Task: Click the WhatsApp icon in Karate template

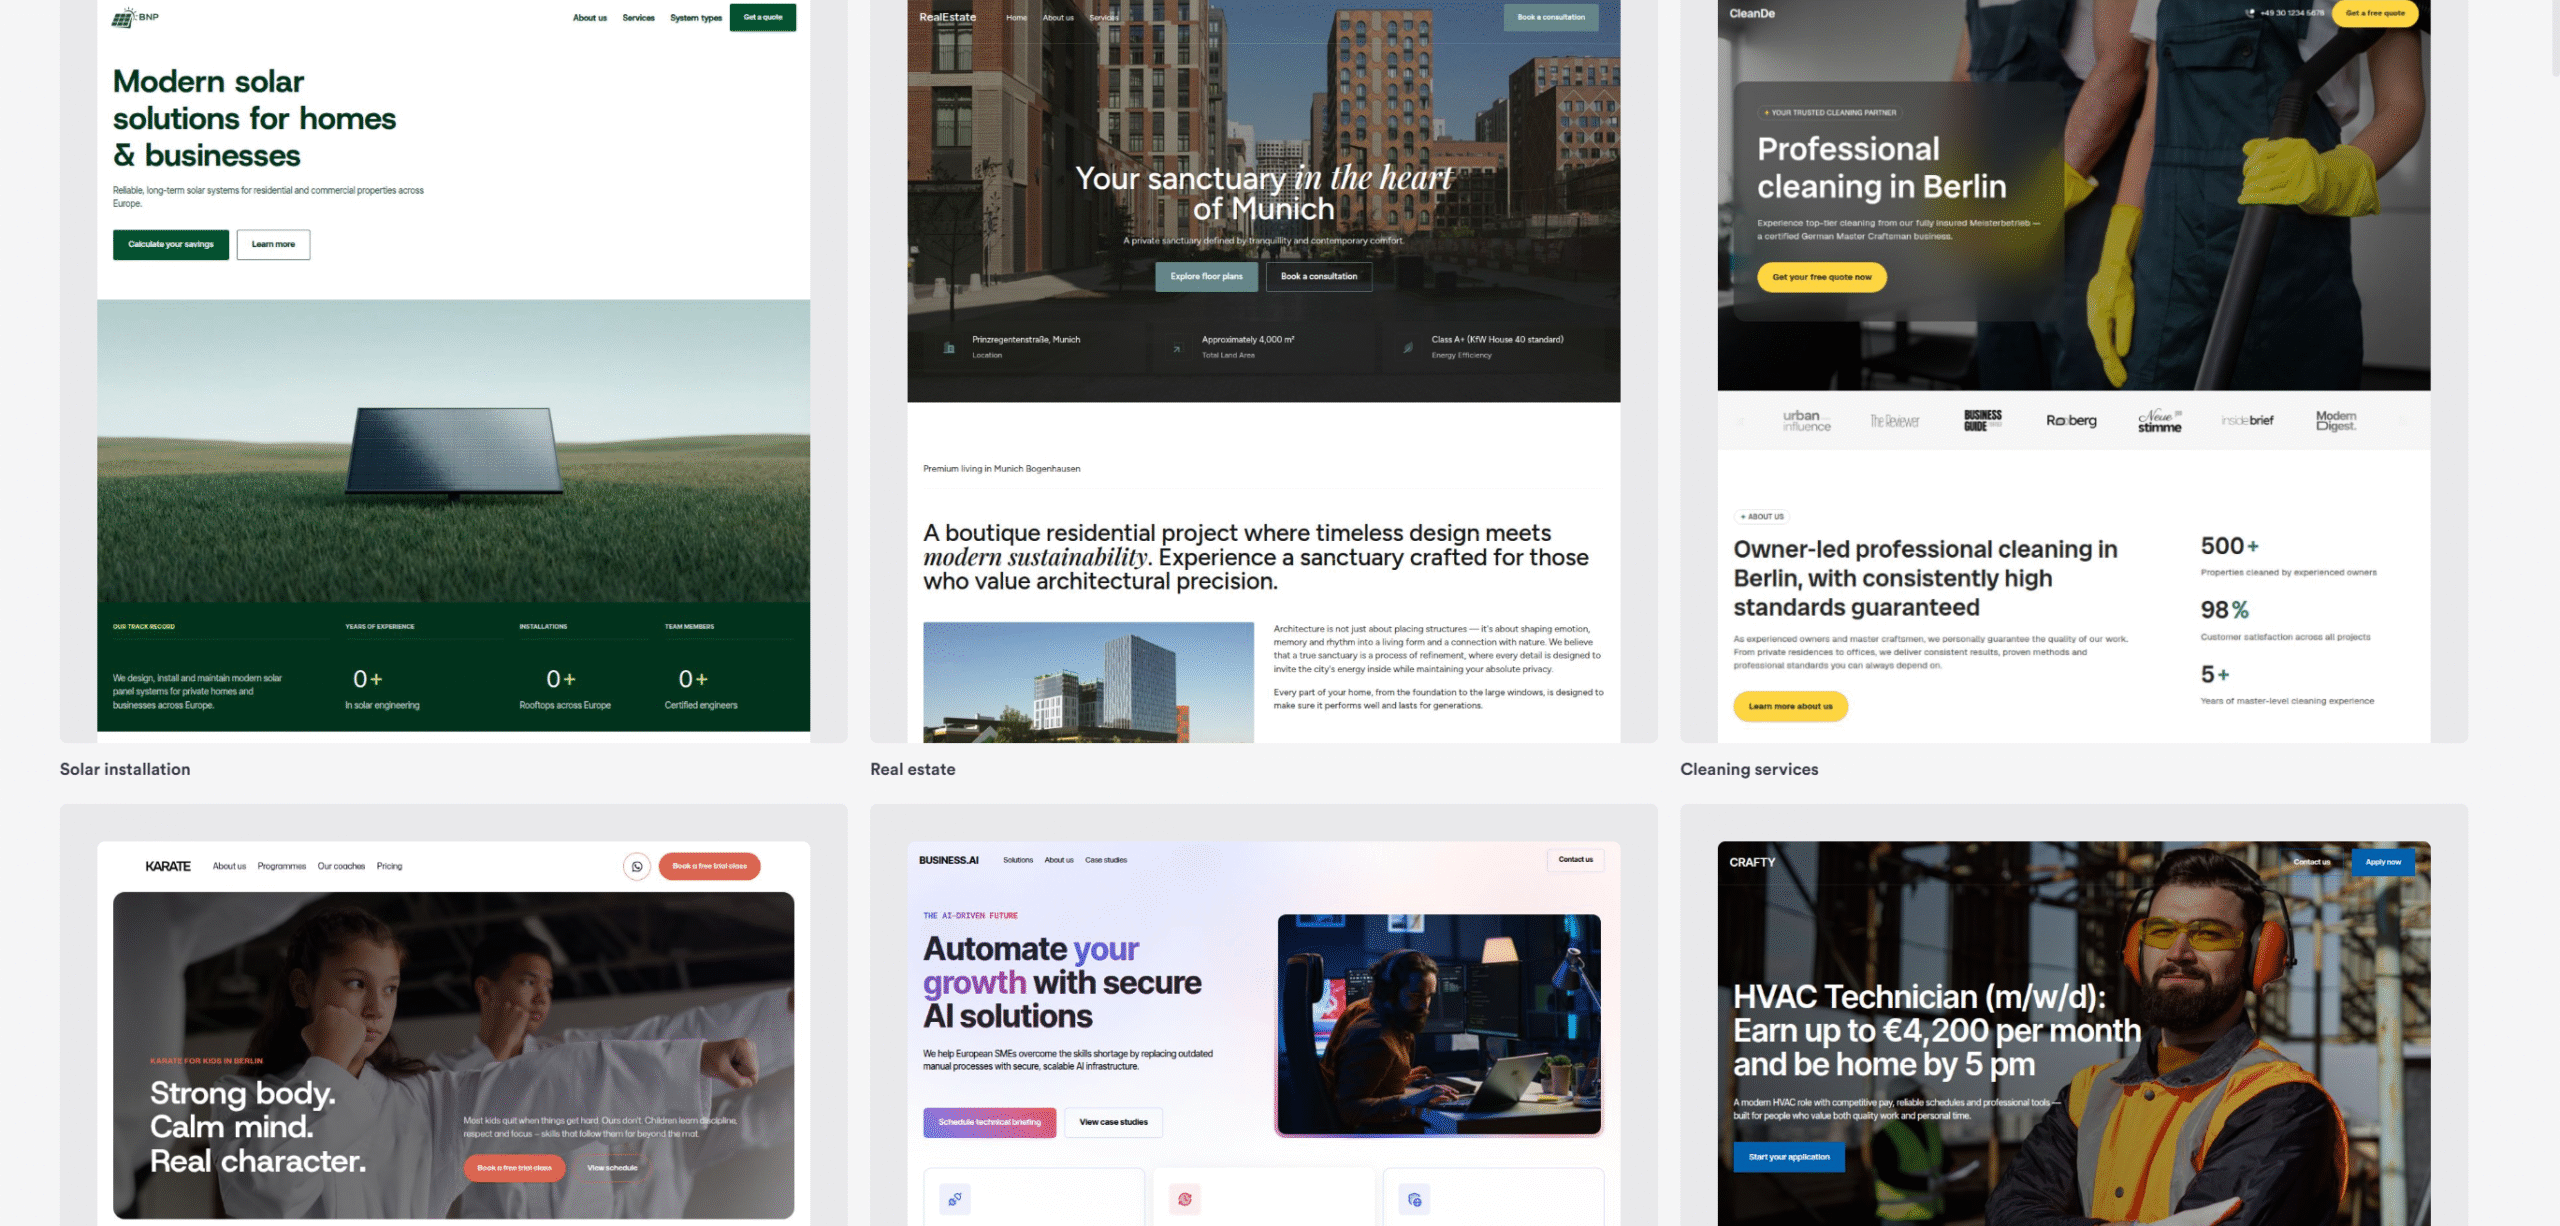Action: tap(637, 866)
